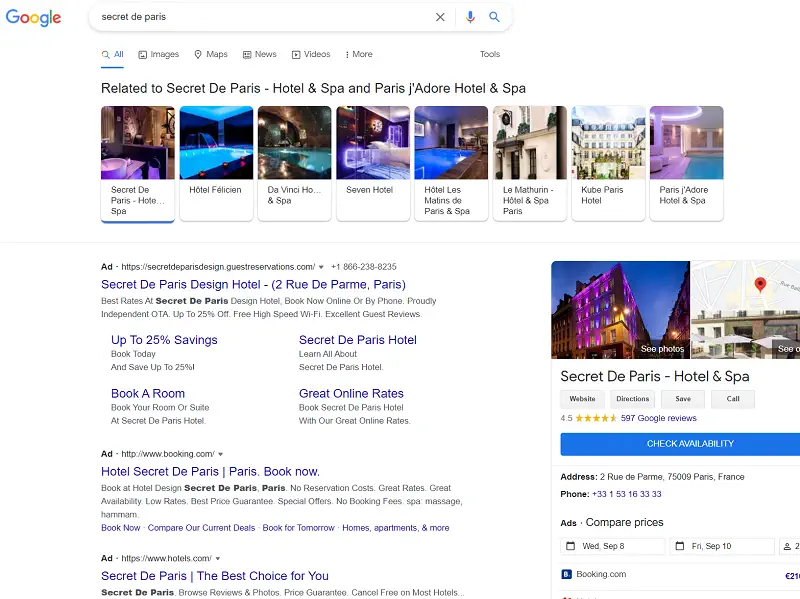Click the blue search magnifier icon
The image size is (800, 599).
point(494,17)
